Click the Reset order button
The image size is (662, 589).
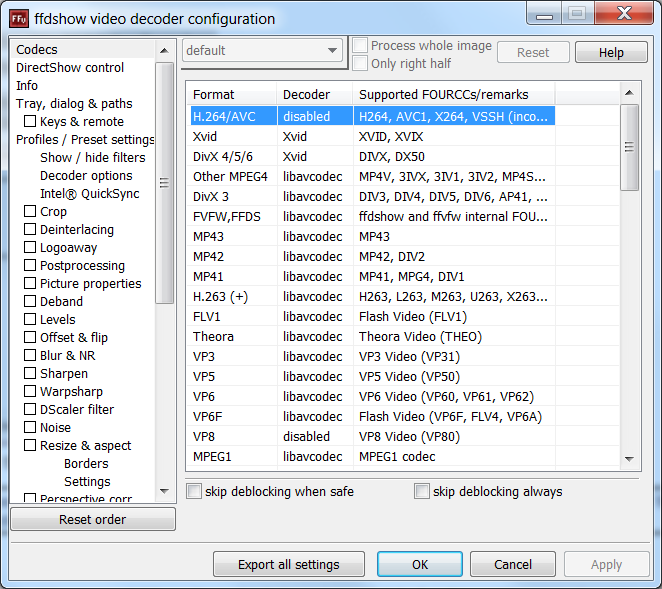coord(93,519)
